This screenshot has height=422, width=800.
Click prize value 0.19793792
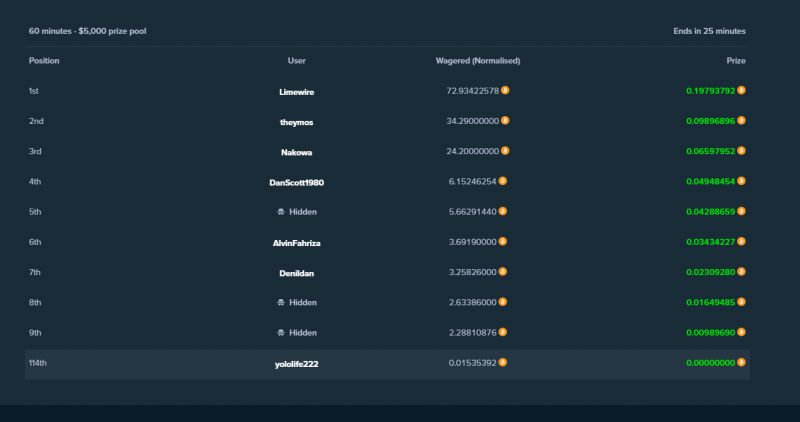point(711,90)
